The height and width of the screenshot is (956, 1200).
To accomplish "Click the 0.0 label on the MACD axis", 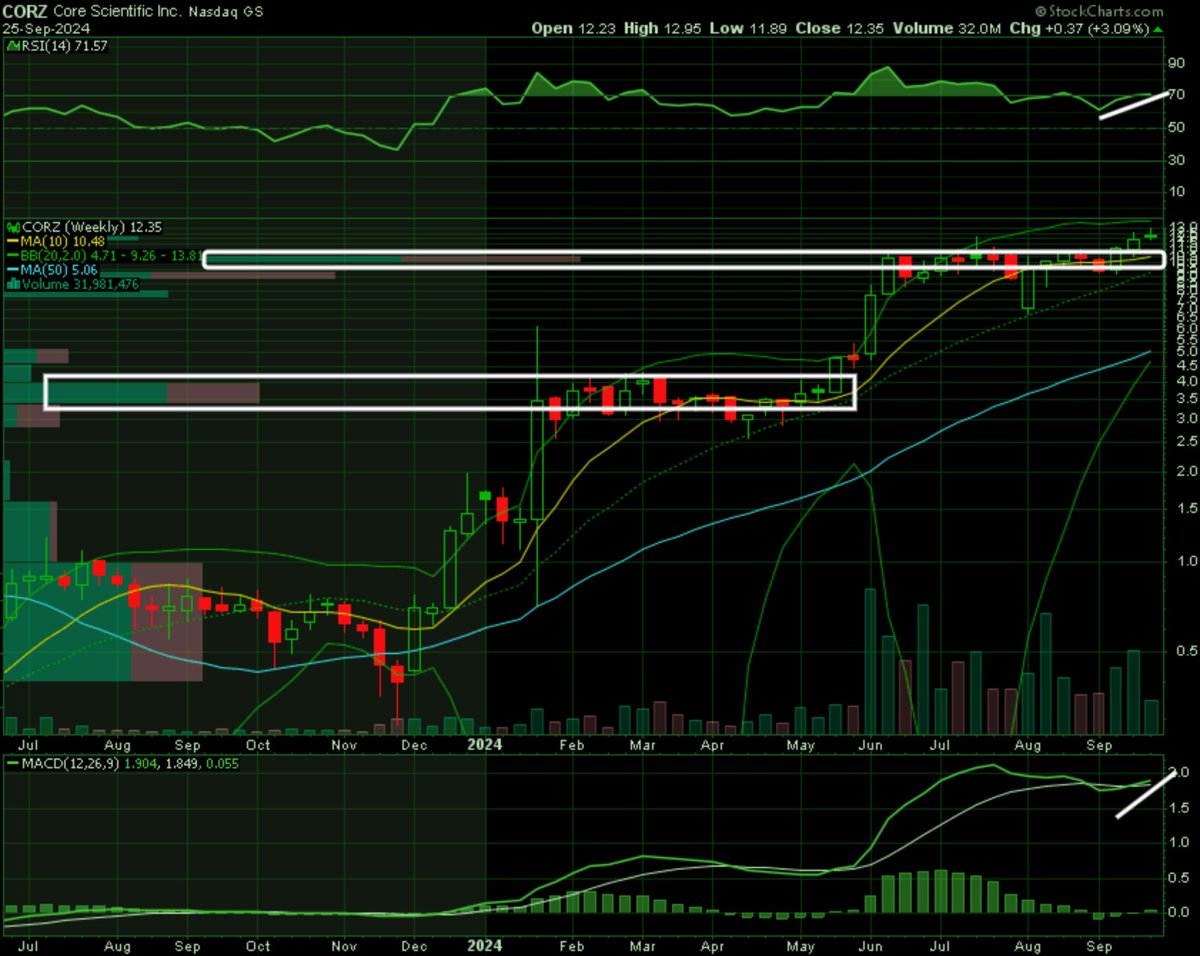I will click(x=1181, y=912).
